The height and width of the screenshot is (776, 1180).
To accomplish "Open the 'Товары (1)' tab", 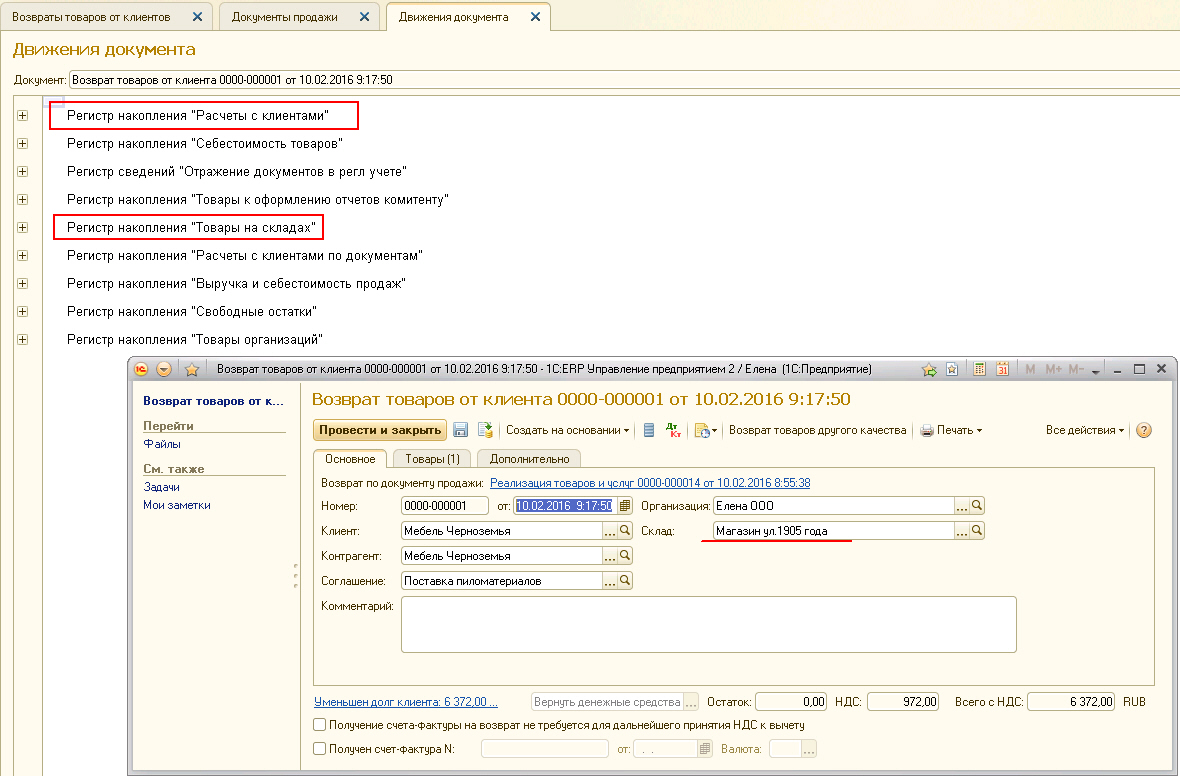I will point(432,458).
